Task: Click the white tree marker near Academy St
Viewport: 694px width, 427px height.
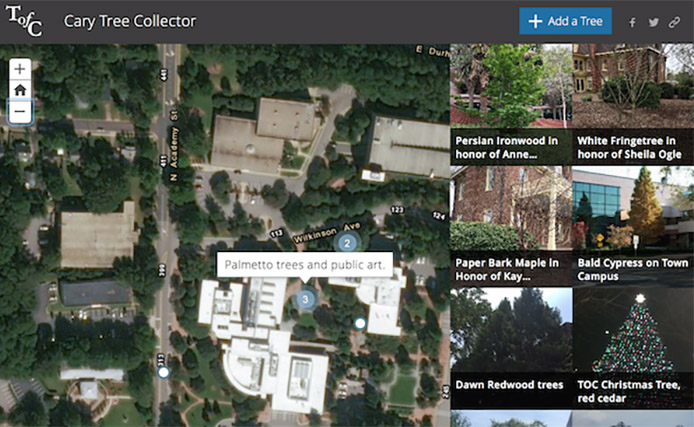Action: click(163, 372)
